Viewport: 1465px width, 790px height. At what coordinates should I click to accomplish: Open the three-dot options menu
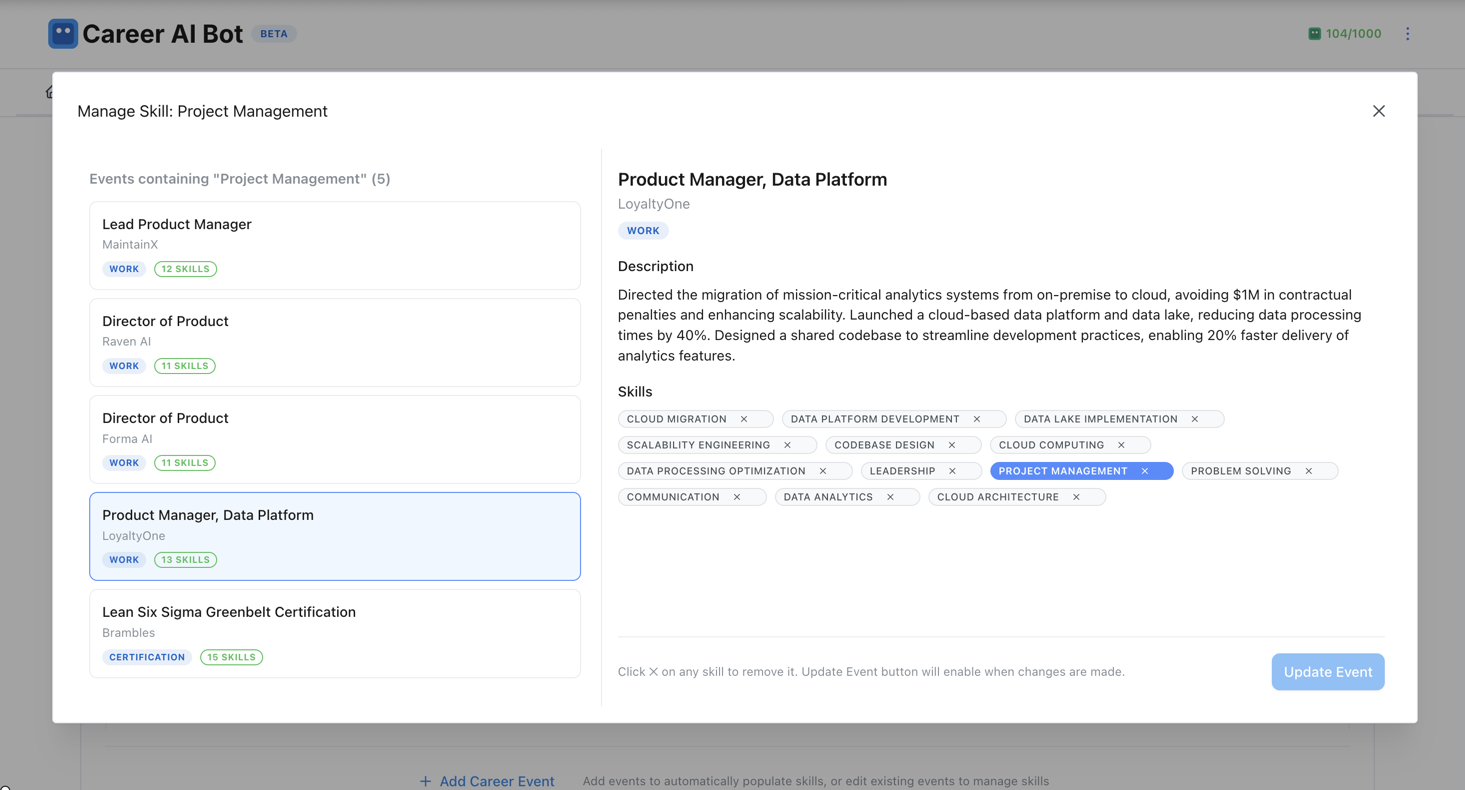tap(1408, 34)
